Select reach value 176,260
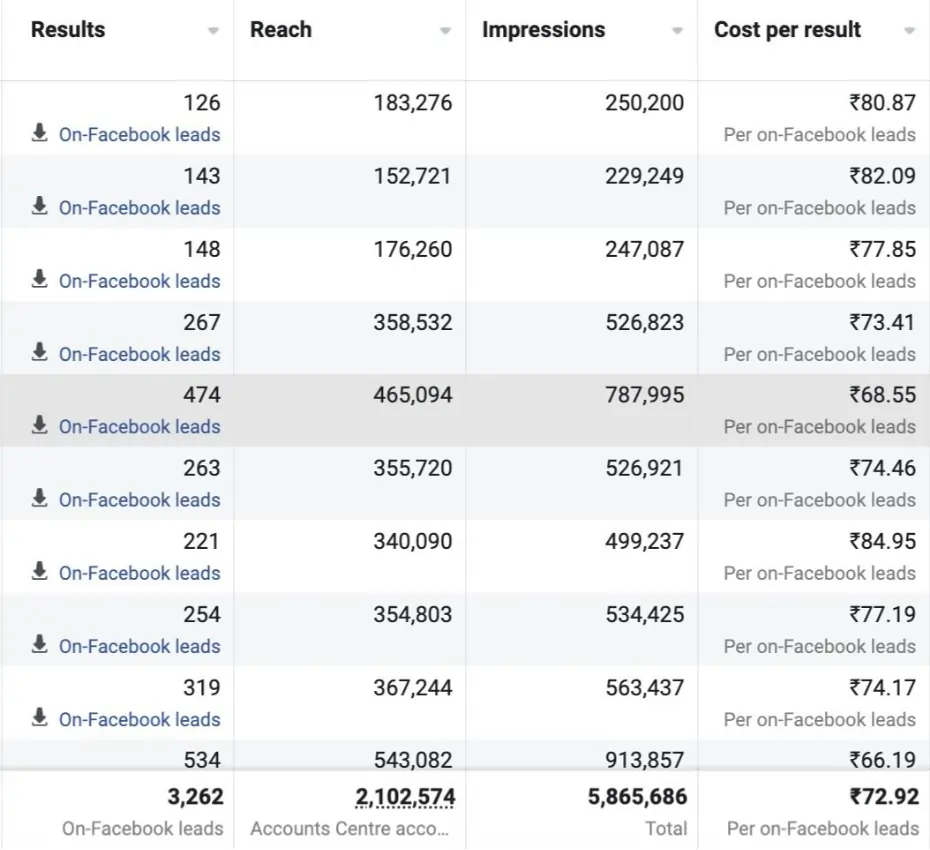Image resolution: width=930 pixels, height=850 pixels. click(x=413, y=249)
